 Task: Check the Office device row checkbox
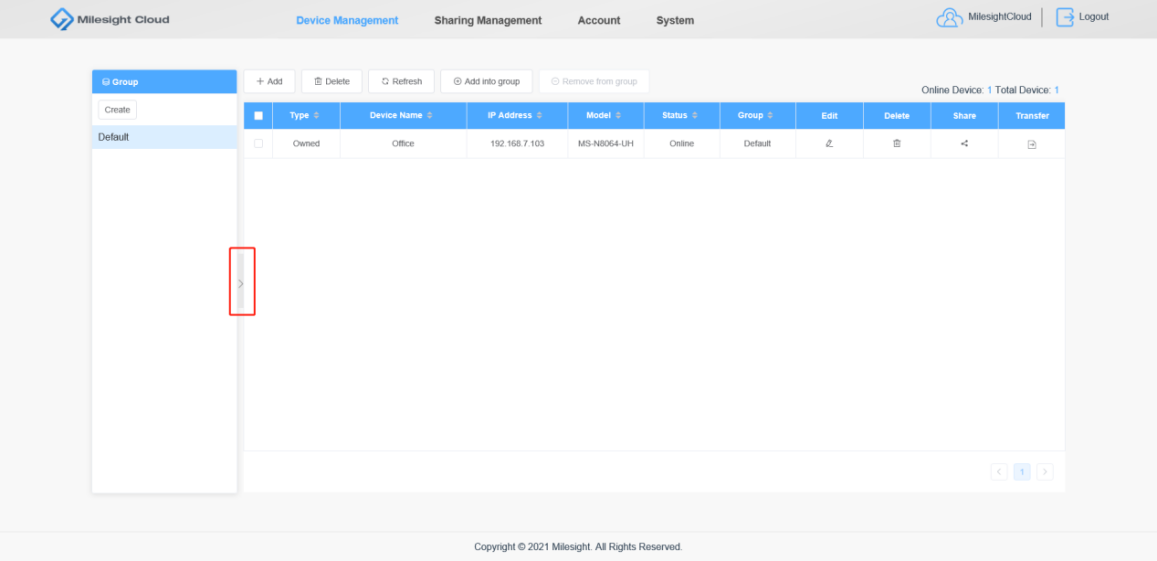pyautogui.click(x=258, y=143)
